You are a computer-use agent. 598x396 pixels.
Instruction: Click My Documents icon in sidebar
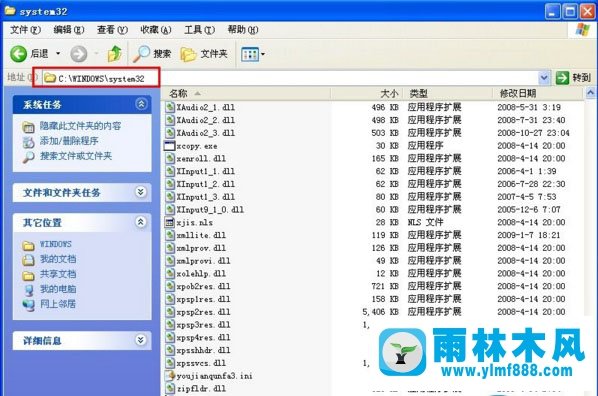[28, 260]
